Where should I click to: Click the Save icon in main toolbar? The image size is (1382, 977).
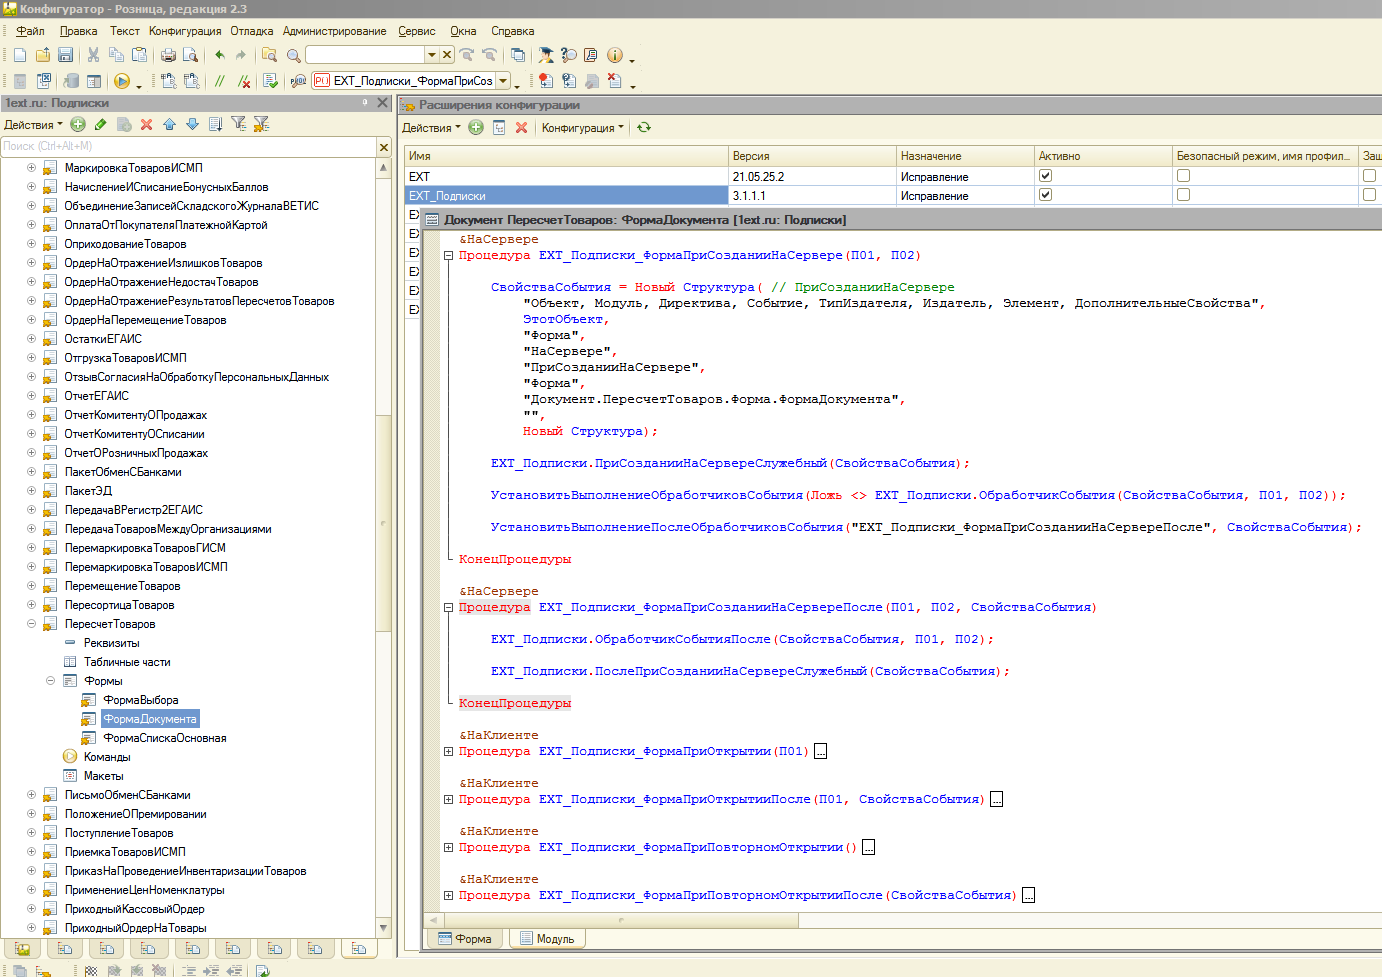[x=65, y=55]
